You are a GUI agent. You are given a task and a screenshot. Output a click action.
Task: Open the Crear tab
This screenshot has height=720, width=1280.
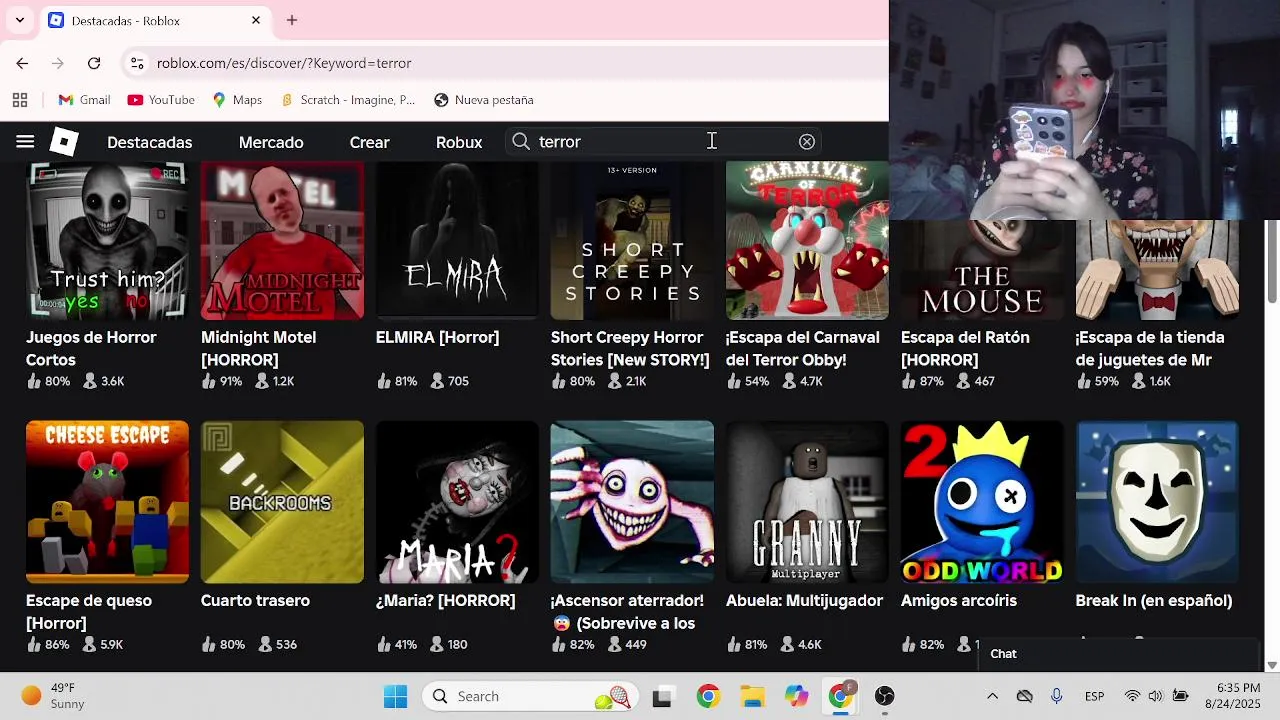click(370, 142)
